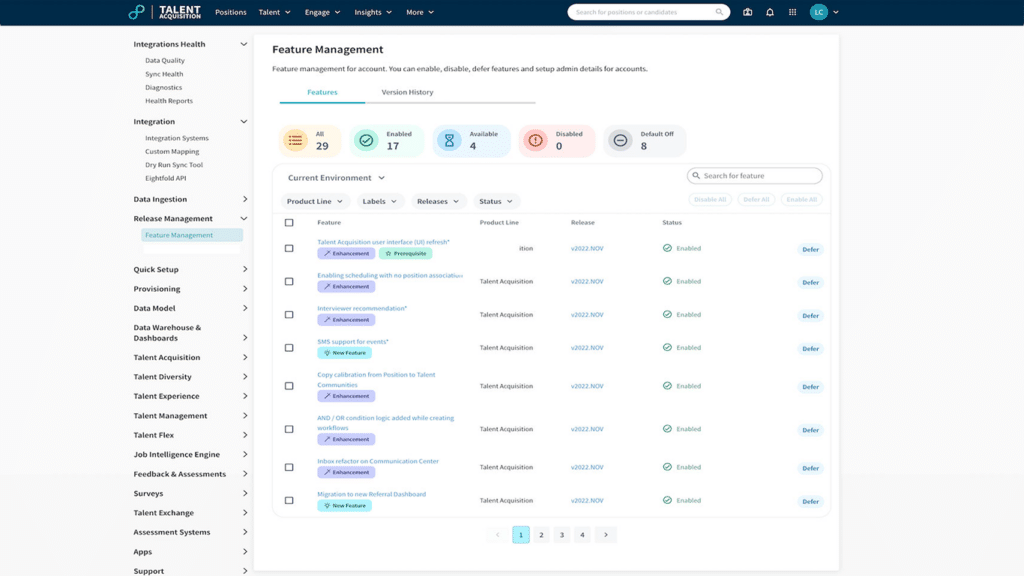Image resolution: width=1024 pixels, height=576 pixels.
Task: Check the Interviewer recommendation row checkbox
Action: click(x=289, y=315)
